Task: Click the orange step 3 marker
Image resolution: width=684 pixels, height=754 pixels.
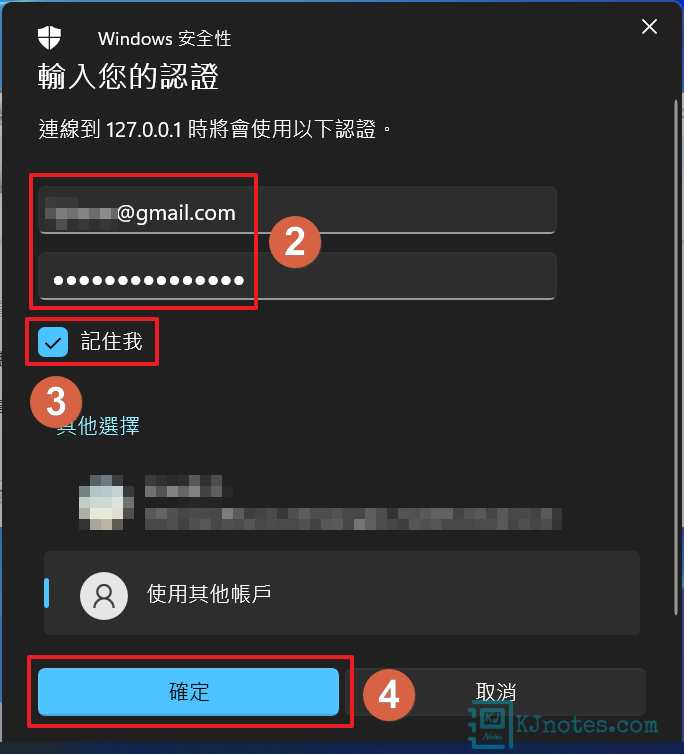Action: [56, 402]
